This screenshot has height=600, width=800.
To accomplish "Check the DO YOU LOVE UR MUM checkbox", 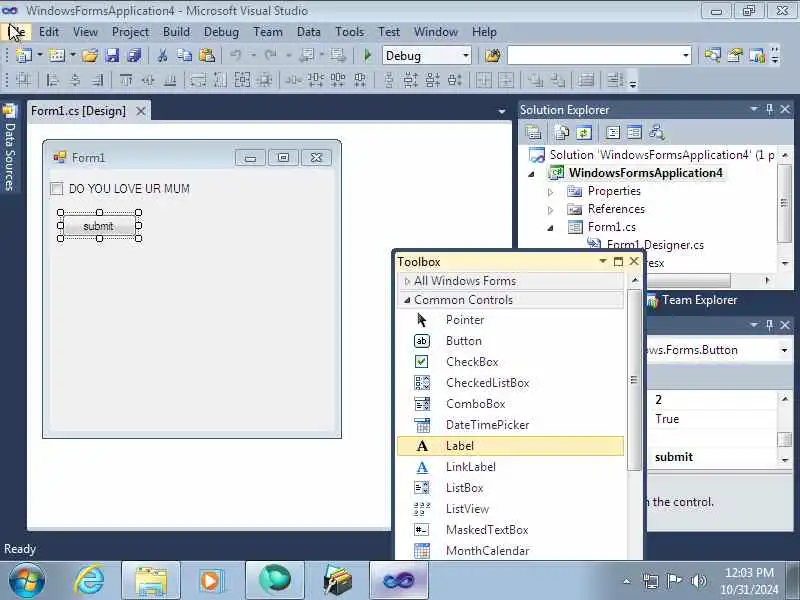I will 57,189.
